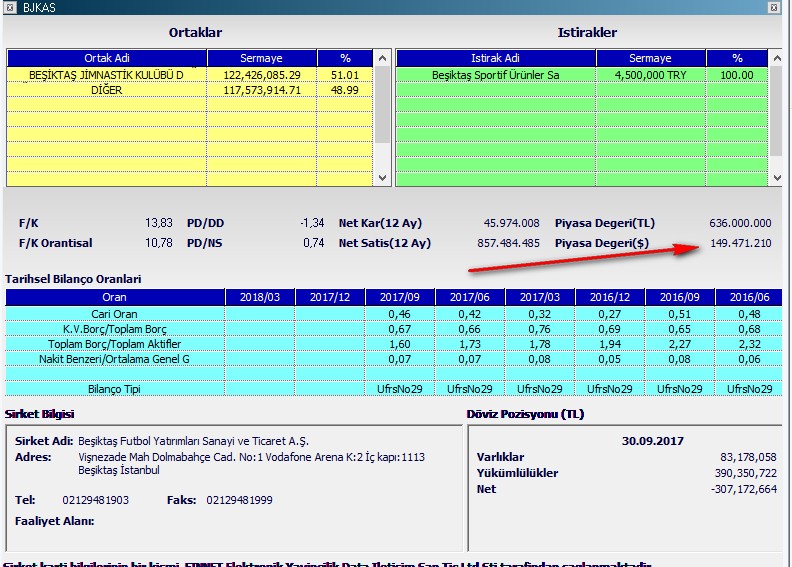The image size is (792, 567).
Task: Select the 2017/06 column header
Action: (x=470, y=297)
